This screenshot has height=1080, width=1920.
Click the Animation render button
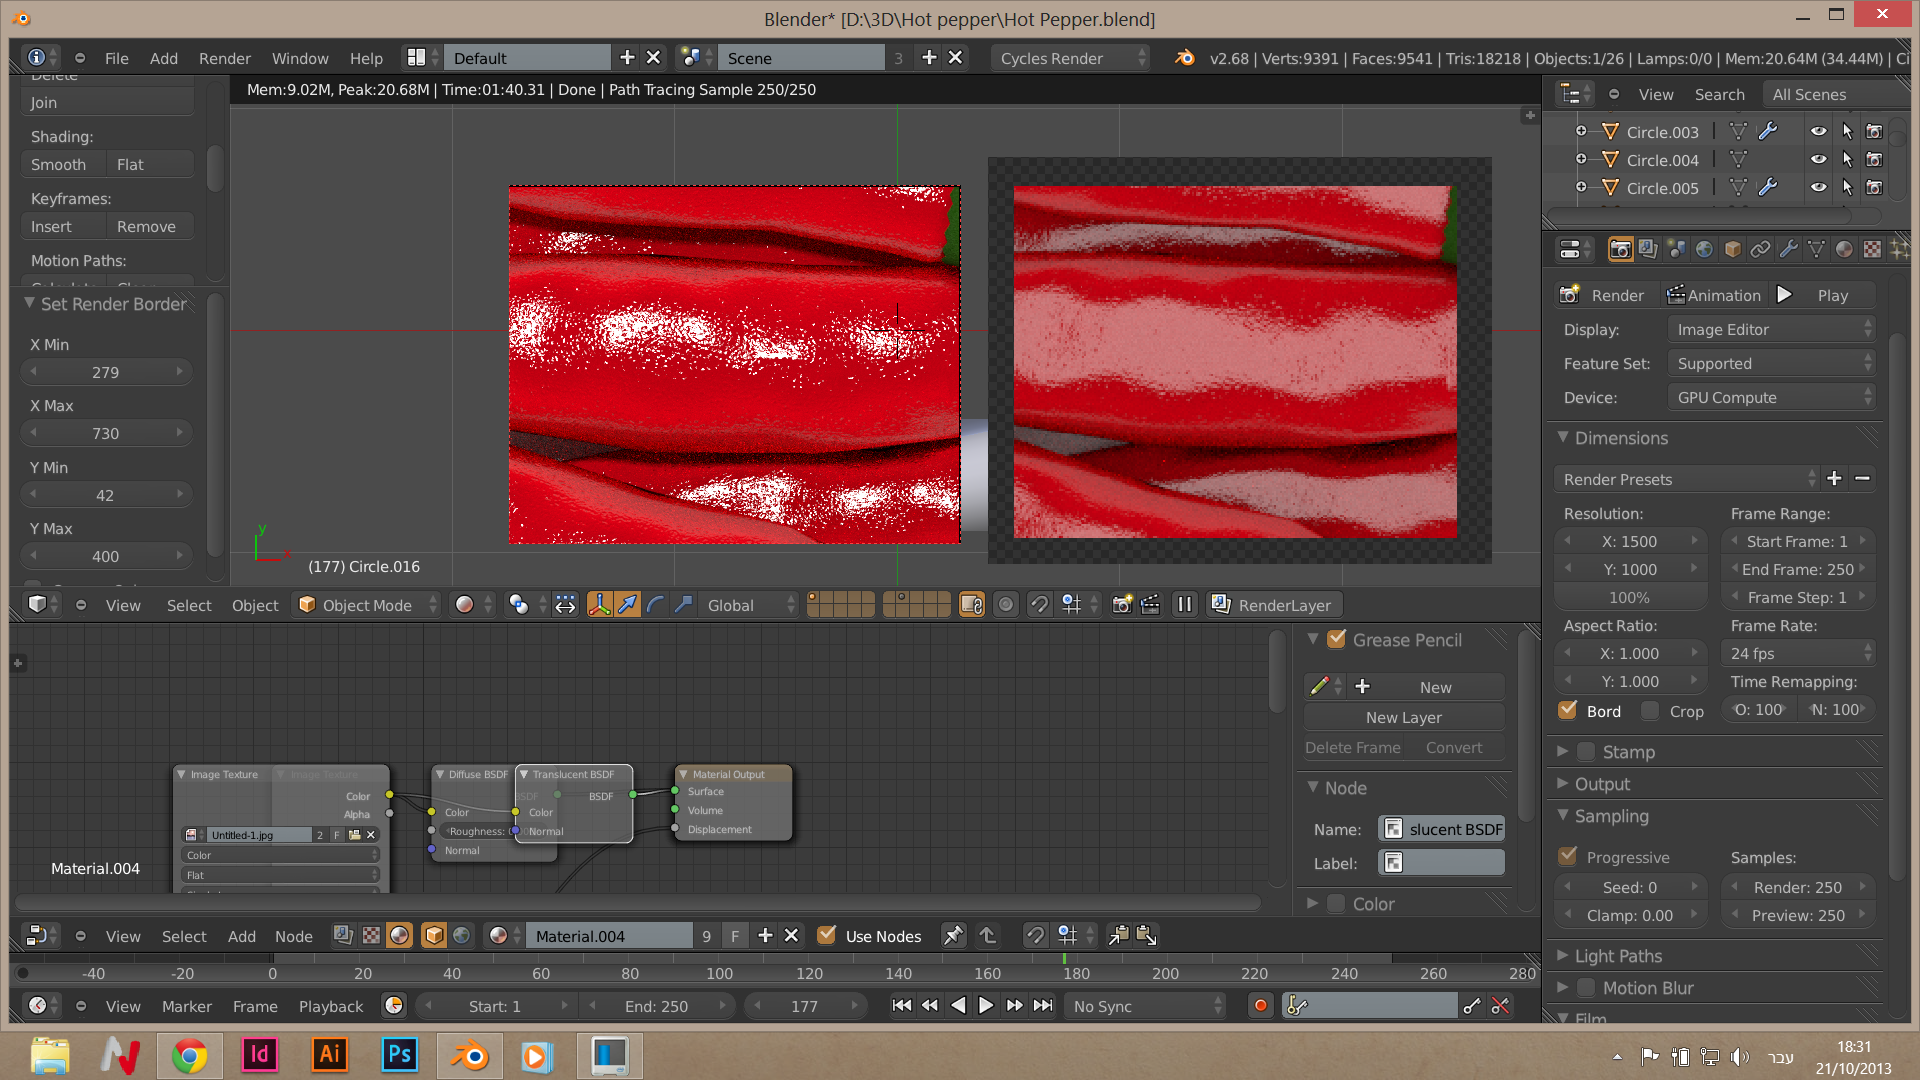1714,295
